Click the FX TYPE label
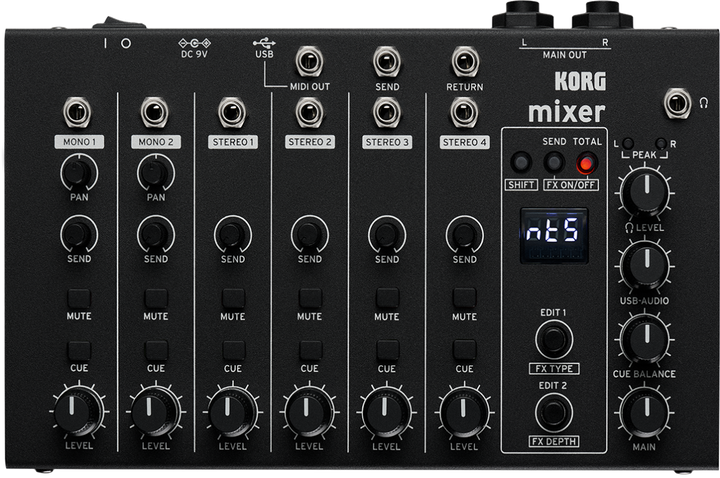 click(554, 368)
